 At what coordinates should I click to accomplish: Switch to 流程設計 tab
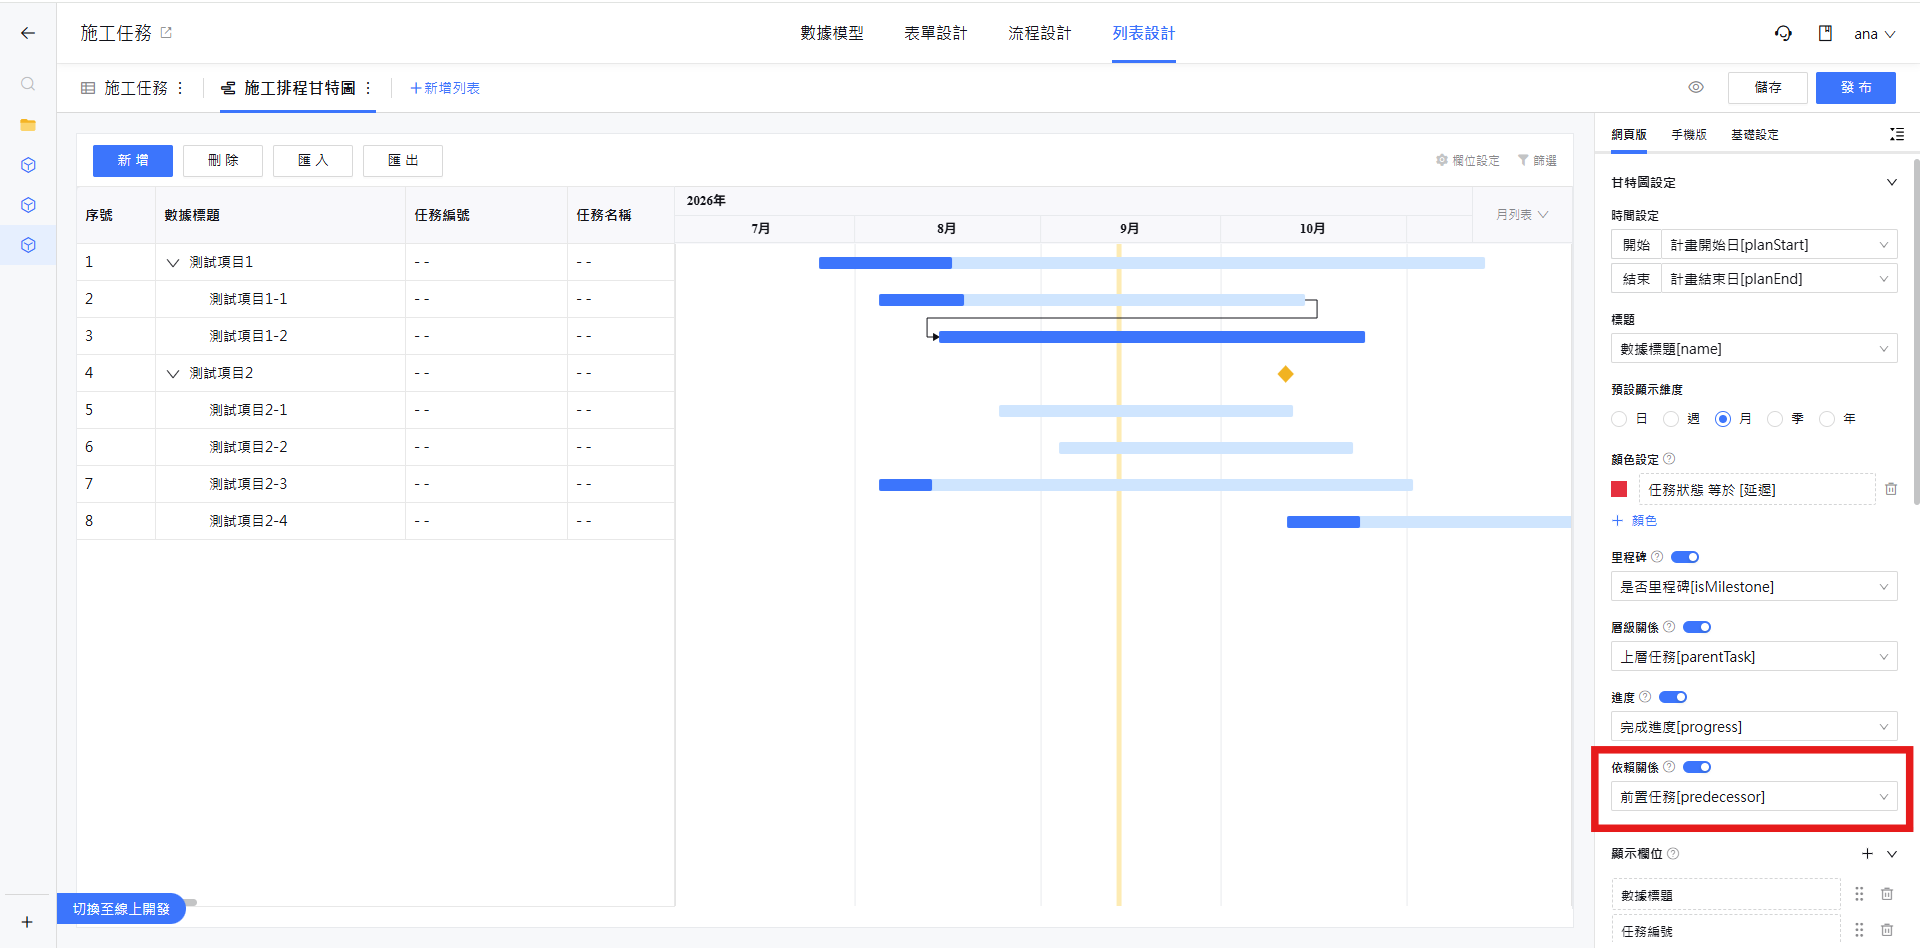click(x=1040, y=33)
